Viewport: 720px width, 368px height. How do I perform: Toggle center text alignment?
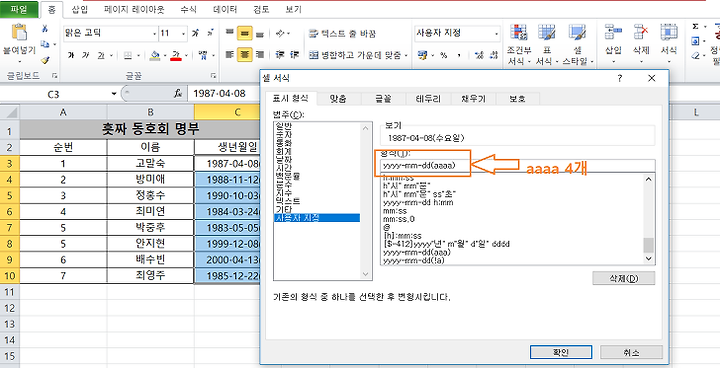pos(245,55)
